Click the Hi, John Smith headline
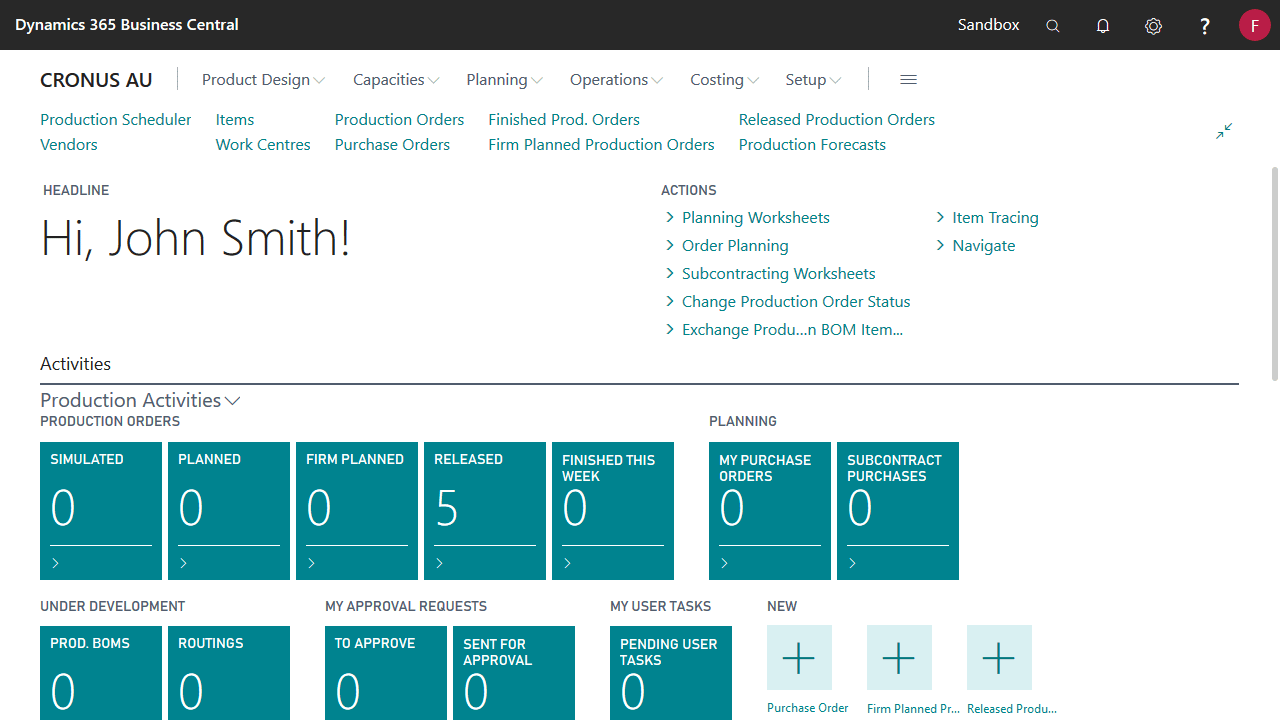The width and height of the screenshot is (1280, 720). point(196,239)
